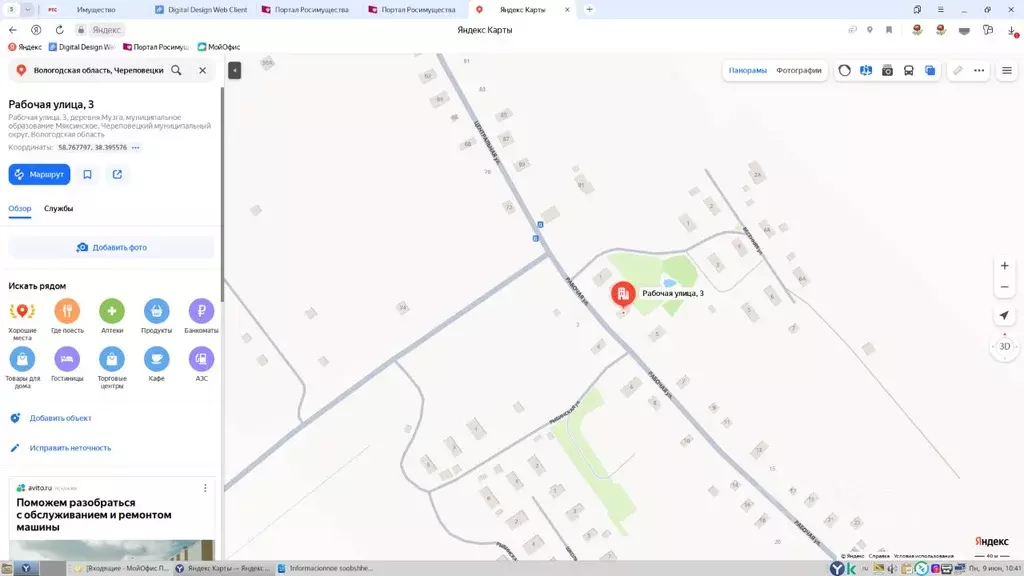Toggle the blue road events layer
Viewport: 1024px width, 576px height.
(x=866, y=71)
